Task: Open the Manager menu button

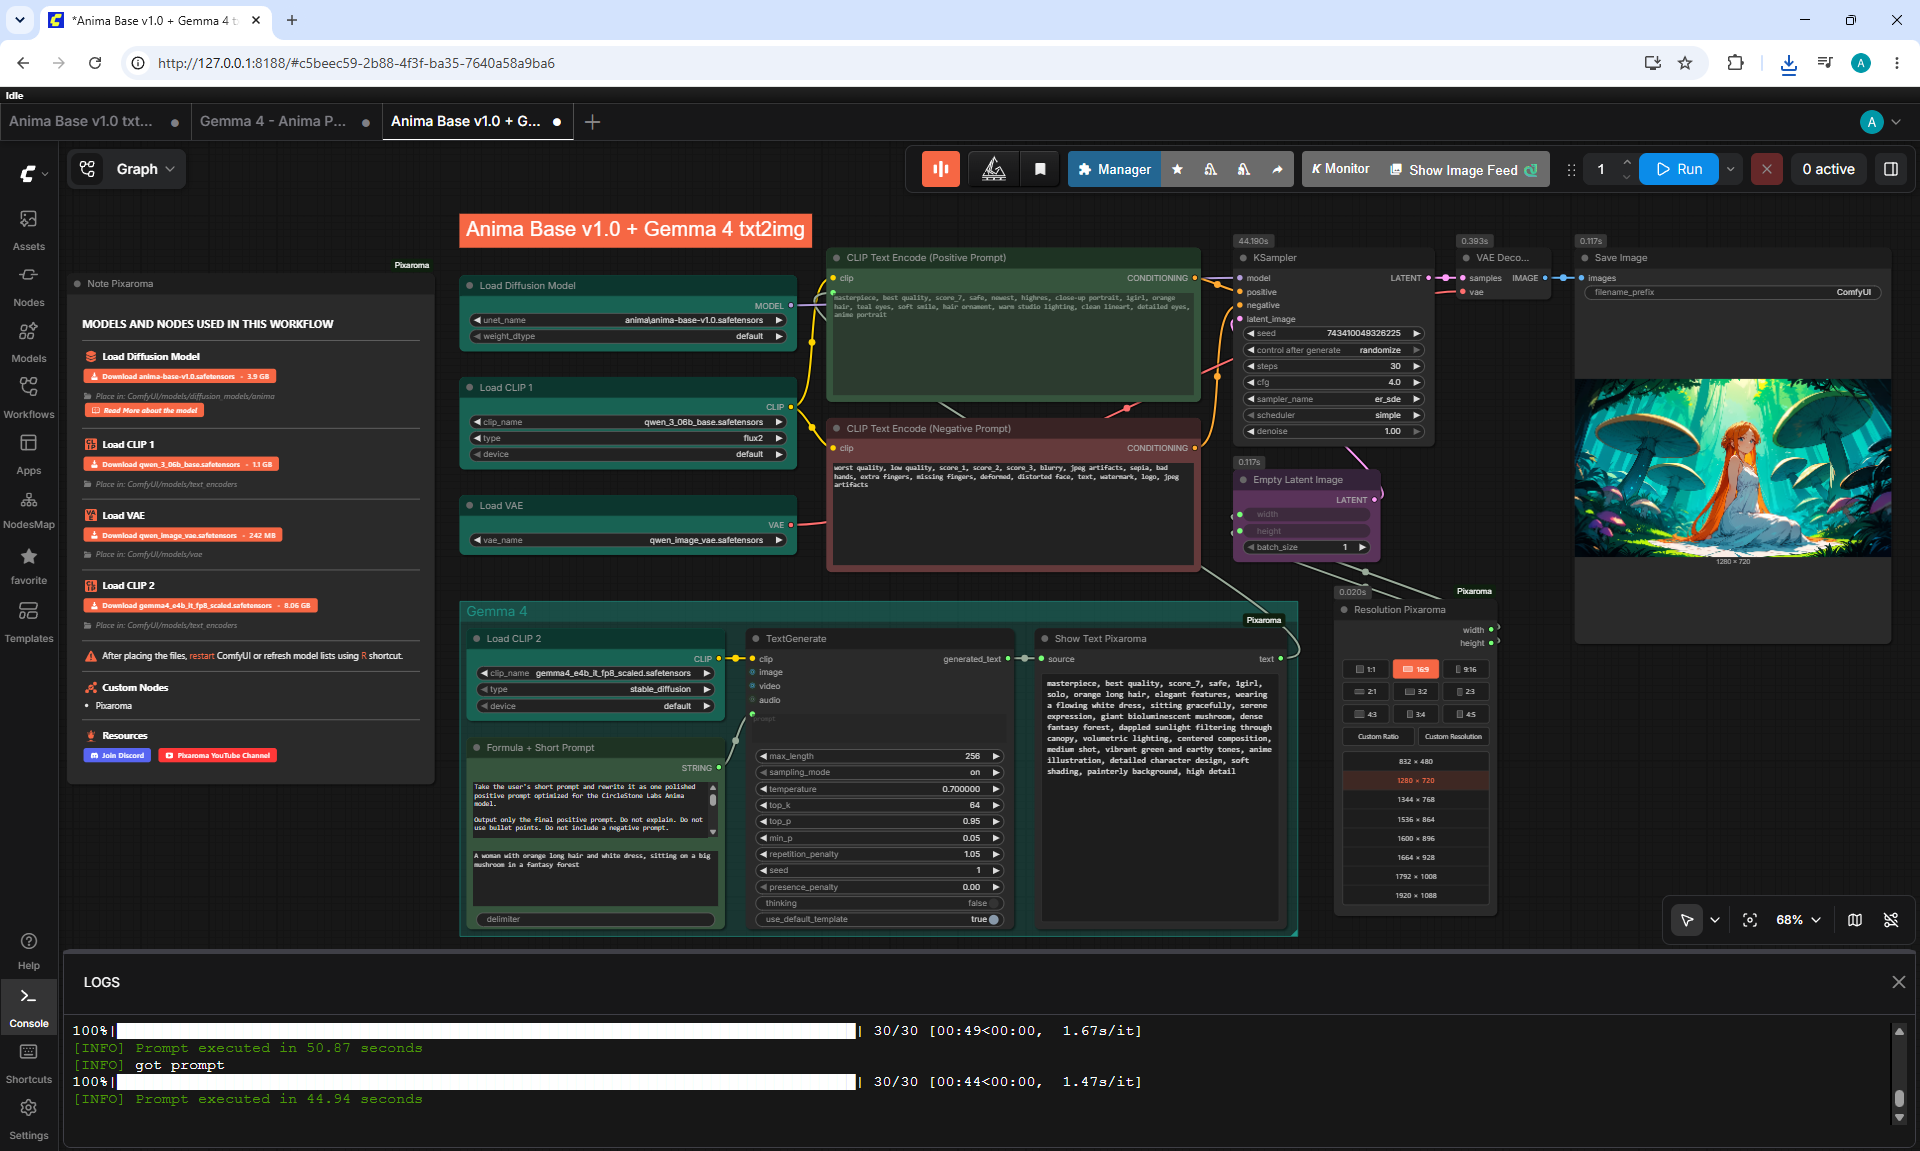Action: tap(1114, 169)
